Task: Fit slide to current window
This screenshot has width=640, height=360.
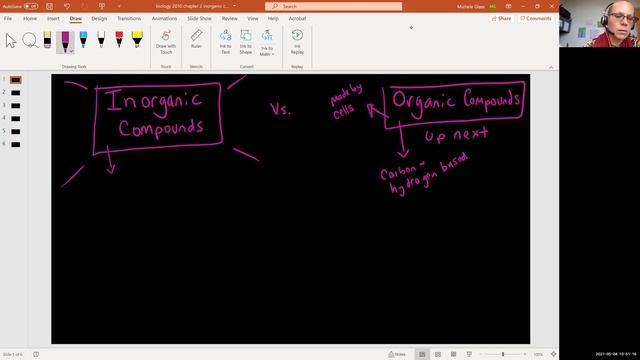Action: pyautogui.click(x=553, y=354)
